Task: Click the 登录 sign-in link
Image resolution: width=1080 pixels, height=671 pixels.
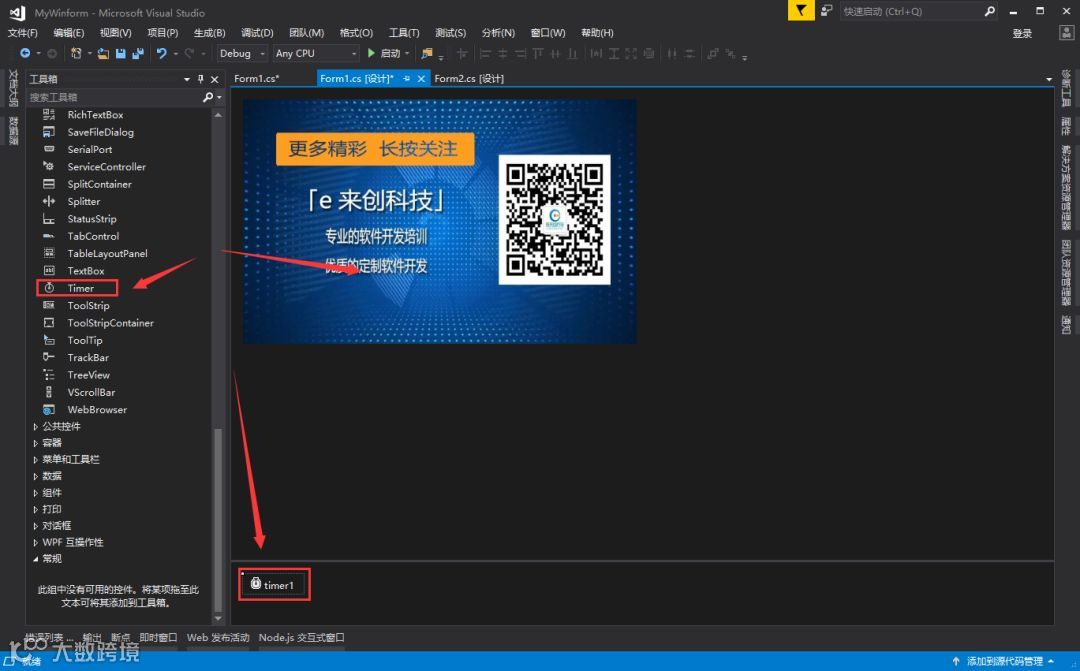Action: click(1022, 33)
